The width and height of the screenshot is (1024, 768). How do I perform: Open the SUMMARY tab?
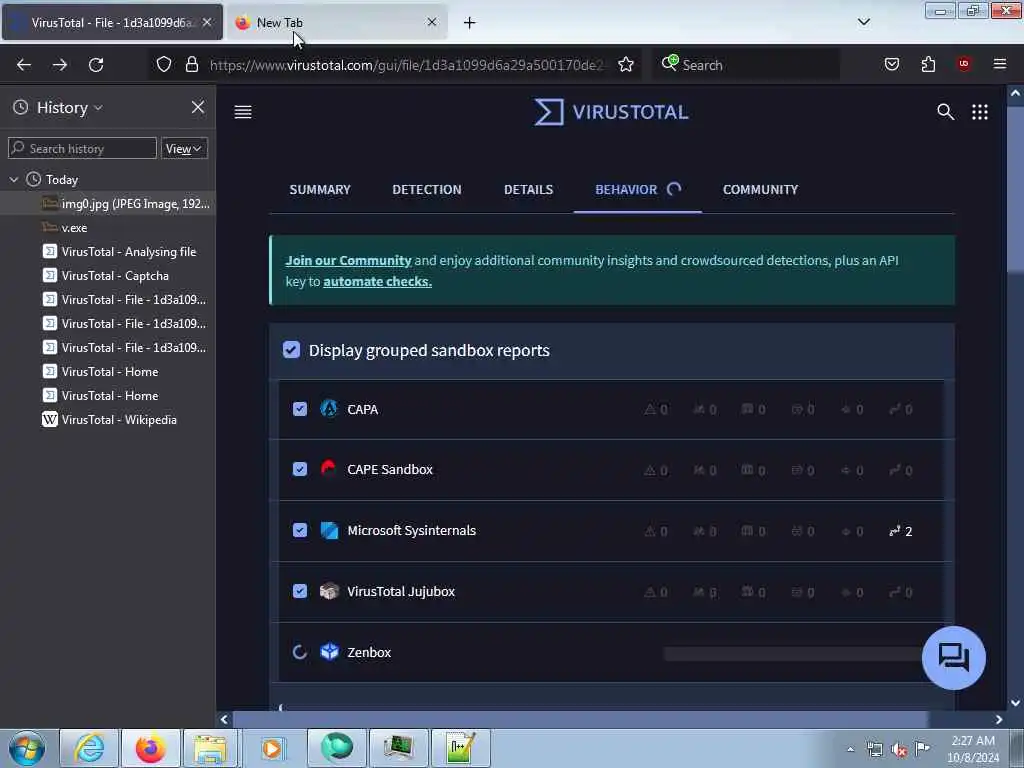(320, 189)
